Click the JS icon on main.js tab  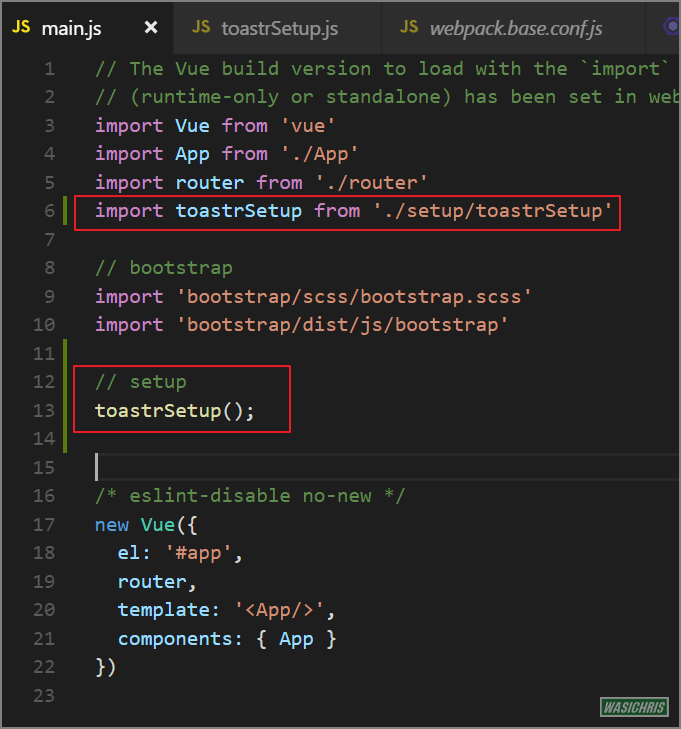21,28
